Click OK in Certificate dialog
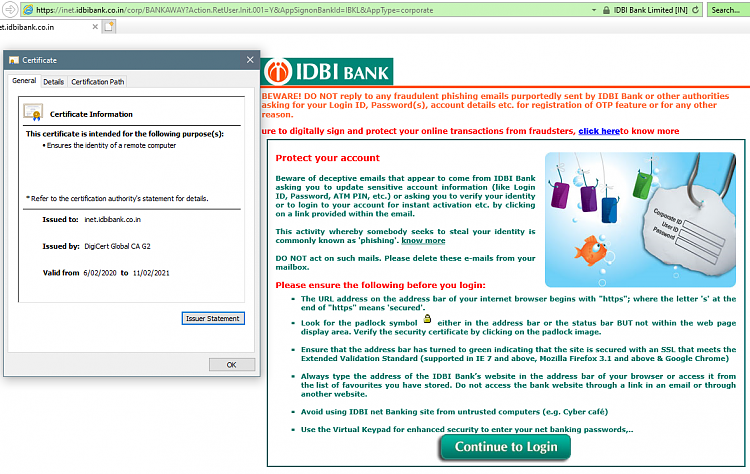The height and width of the screenshot is (474, 750). point(232,364)
